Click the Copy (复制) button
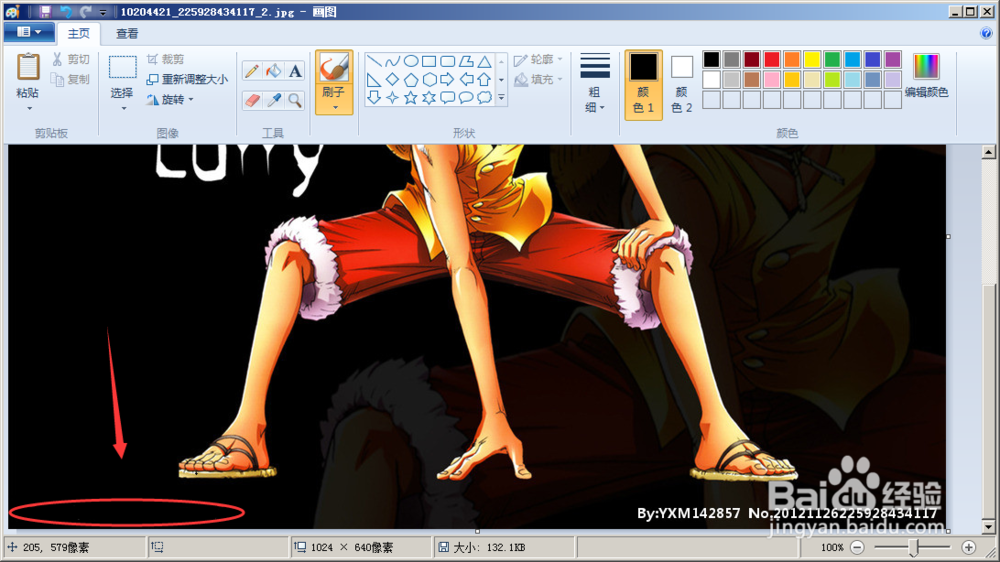Image resolution: width=1000 pixels, height=562 pixels. click(71, 79)
